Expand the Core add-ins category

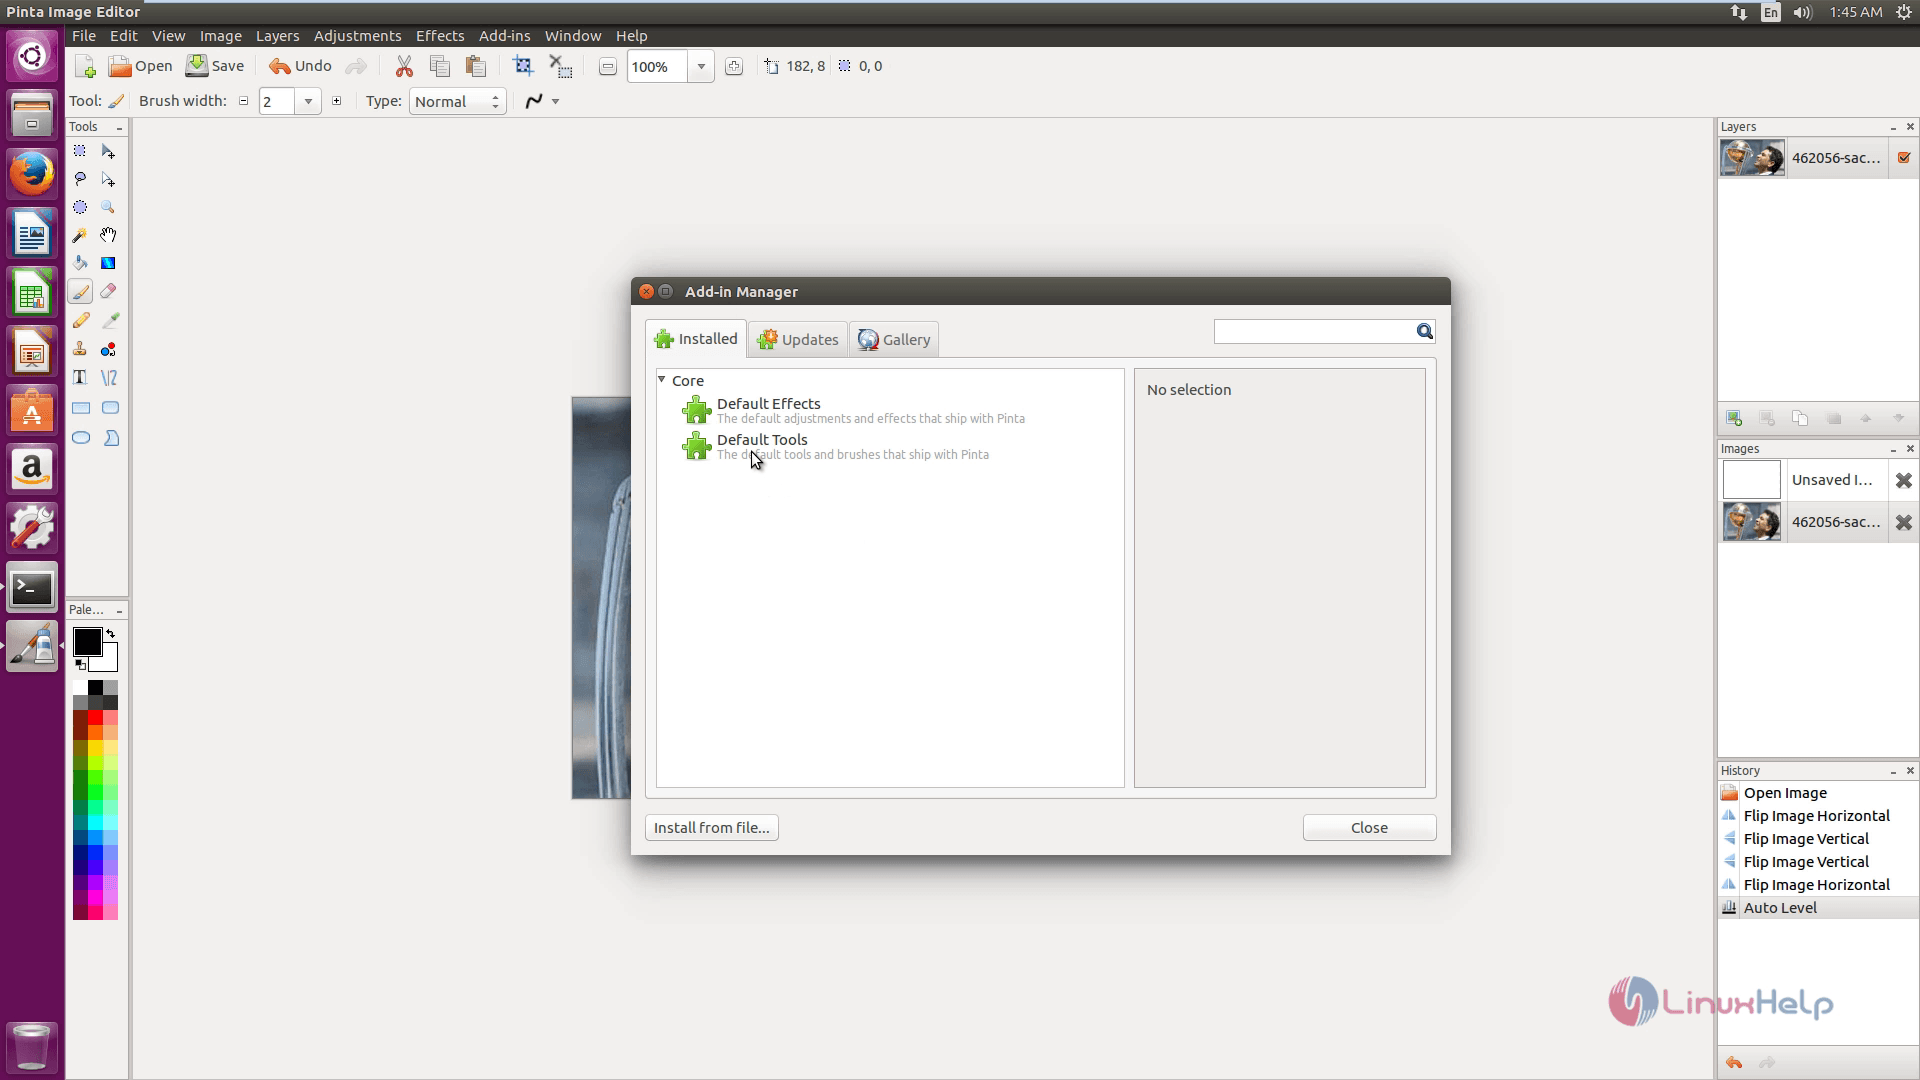pyautogui.click(x=662, y=380)
